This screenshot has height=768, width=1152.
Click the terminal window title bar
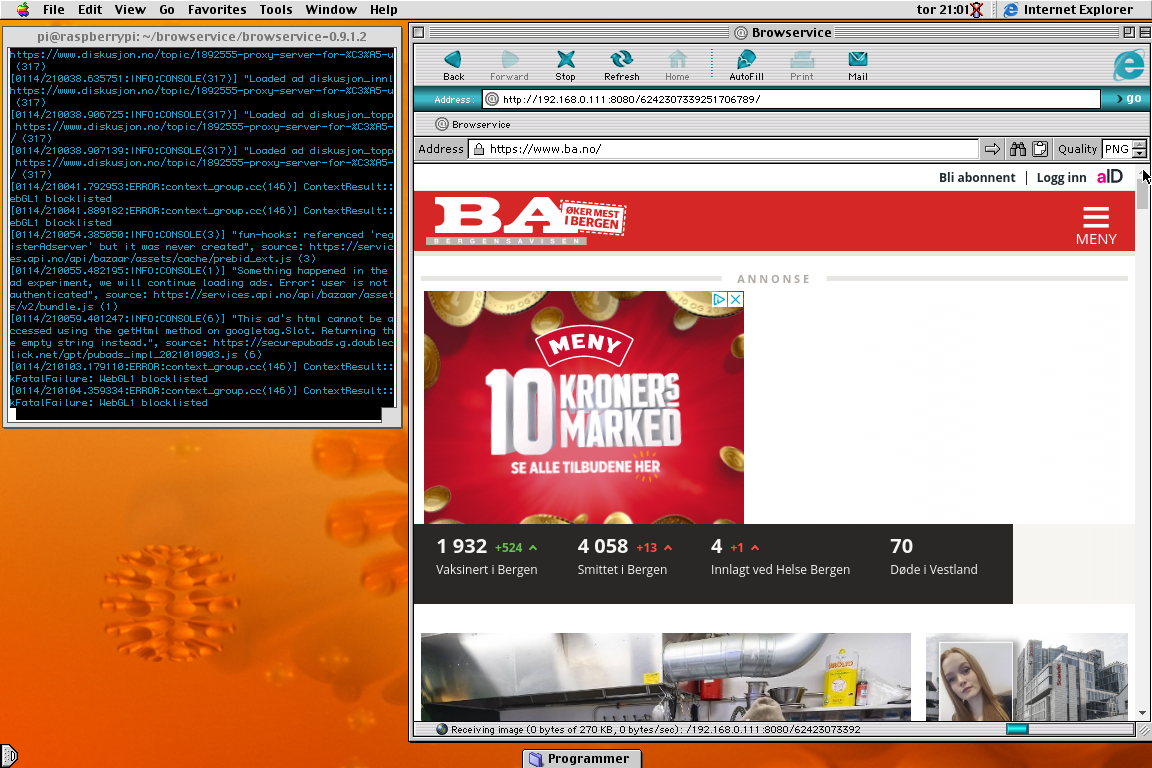202,36
